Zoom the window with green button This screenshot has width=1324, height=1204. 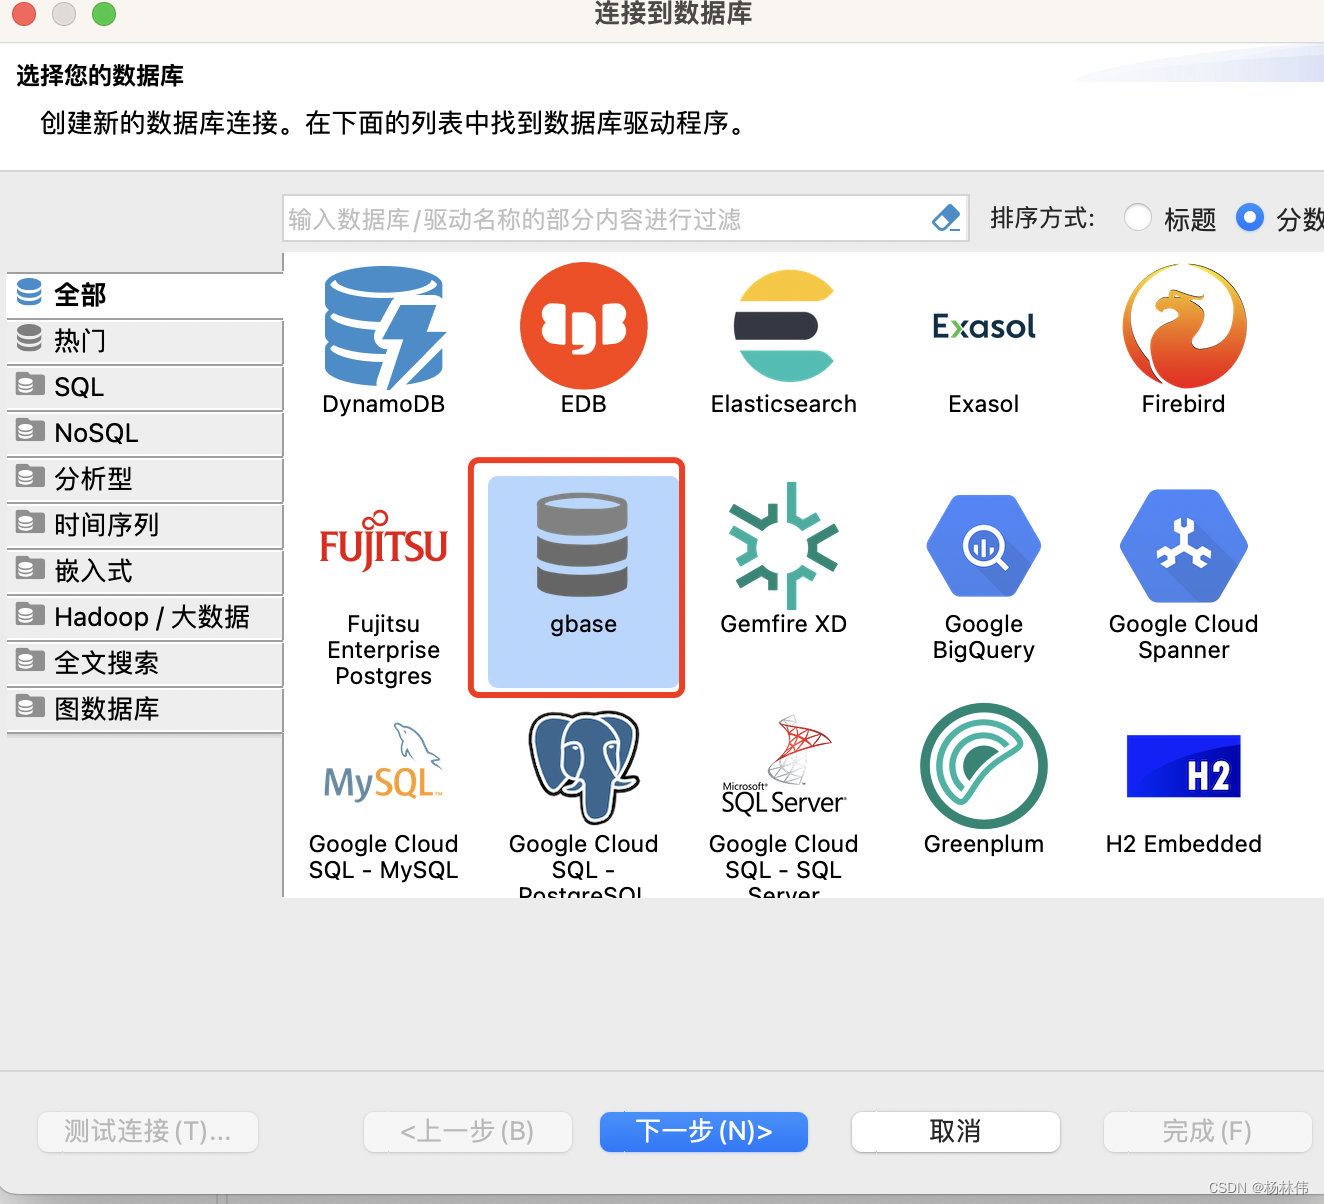tap(104, 13)
